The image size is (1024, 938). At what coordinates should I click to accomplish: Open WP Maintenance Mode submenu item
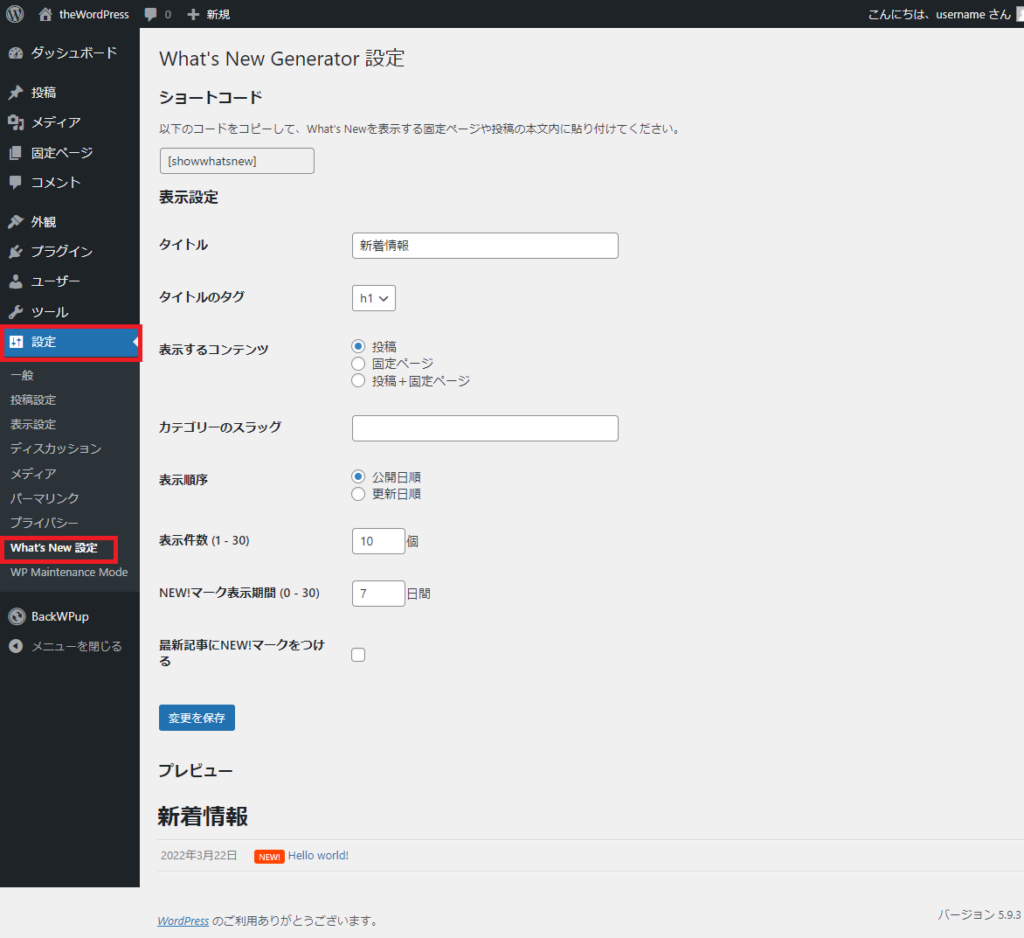coord(69,572)
